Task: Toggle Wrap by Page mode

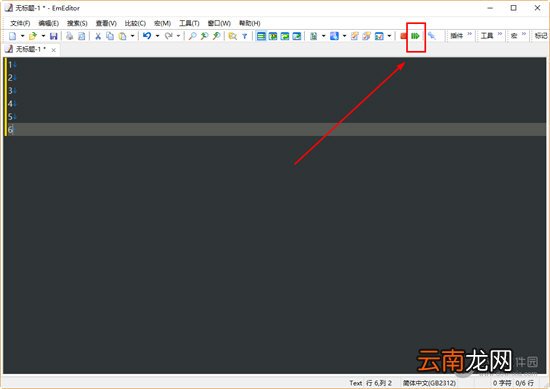Action: pos(297,36)
